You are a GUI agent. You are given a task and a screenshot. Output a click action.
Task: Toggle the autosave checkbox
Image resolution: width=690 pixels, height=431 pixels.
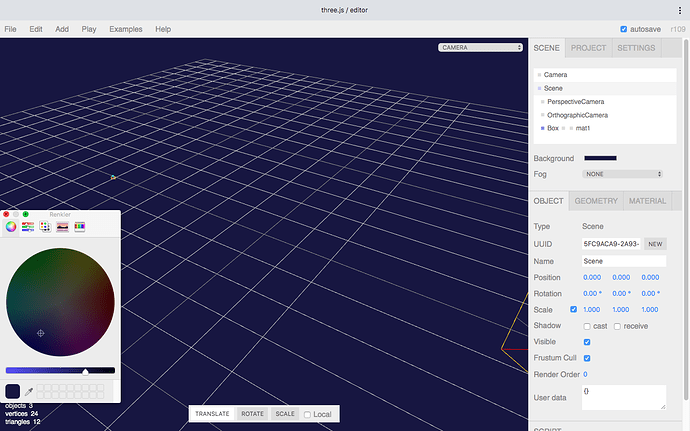click(624, 29)
